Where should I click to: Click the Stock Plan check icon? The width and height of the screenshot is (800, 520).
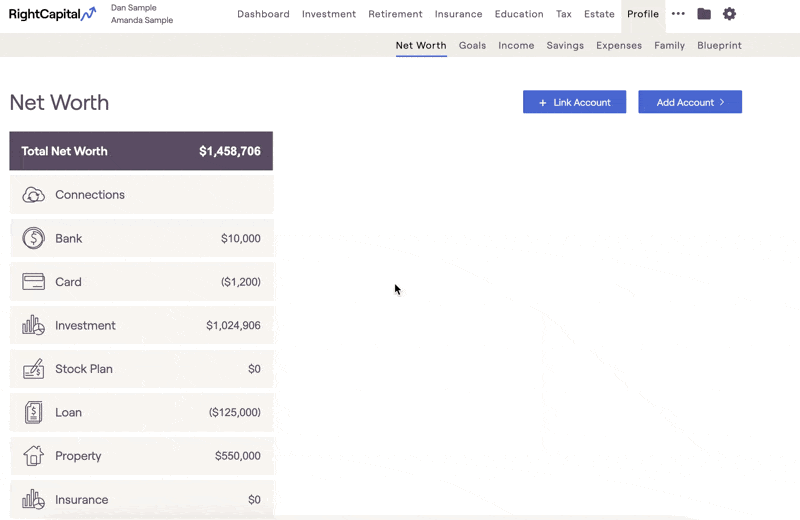pos(33,368)
